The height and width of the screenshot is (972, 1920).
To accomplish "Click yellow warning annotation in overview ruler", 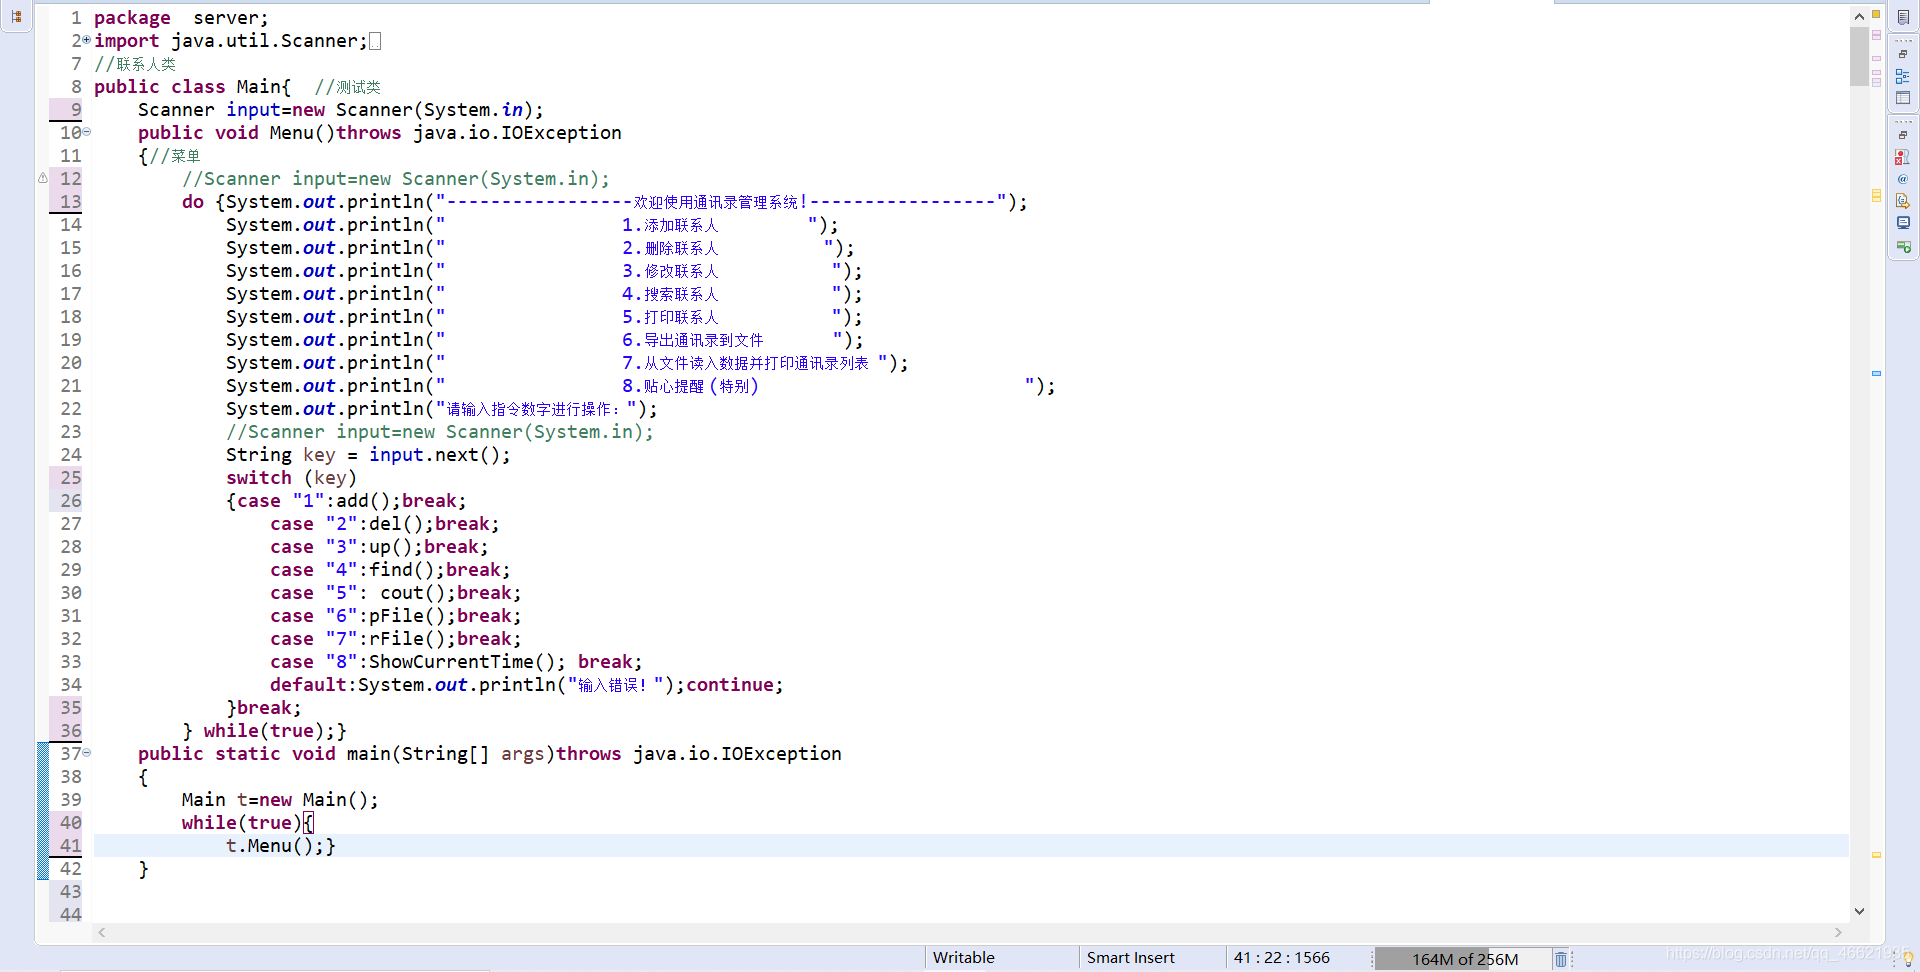I will click(x=1876, y=195).
